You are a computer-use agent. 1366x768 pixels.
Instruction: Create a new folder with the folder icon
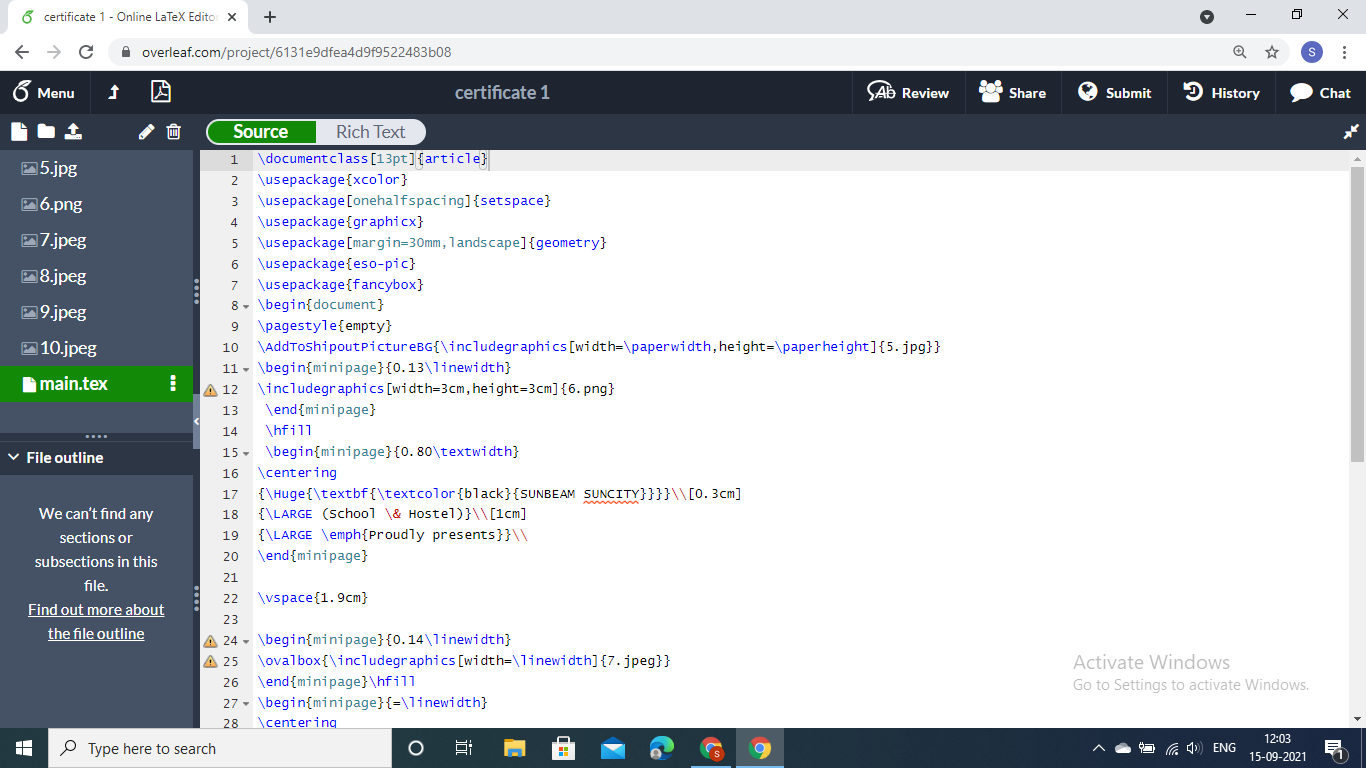[46, 131]
